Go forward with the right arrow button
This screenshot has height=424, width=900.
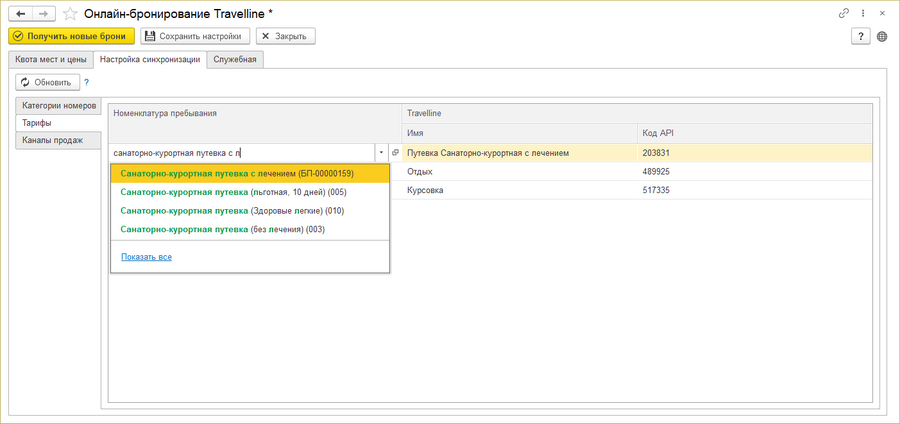click(44, 13)
